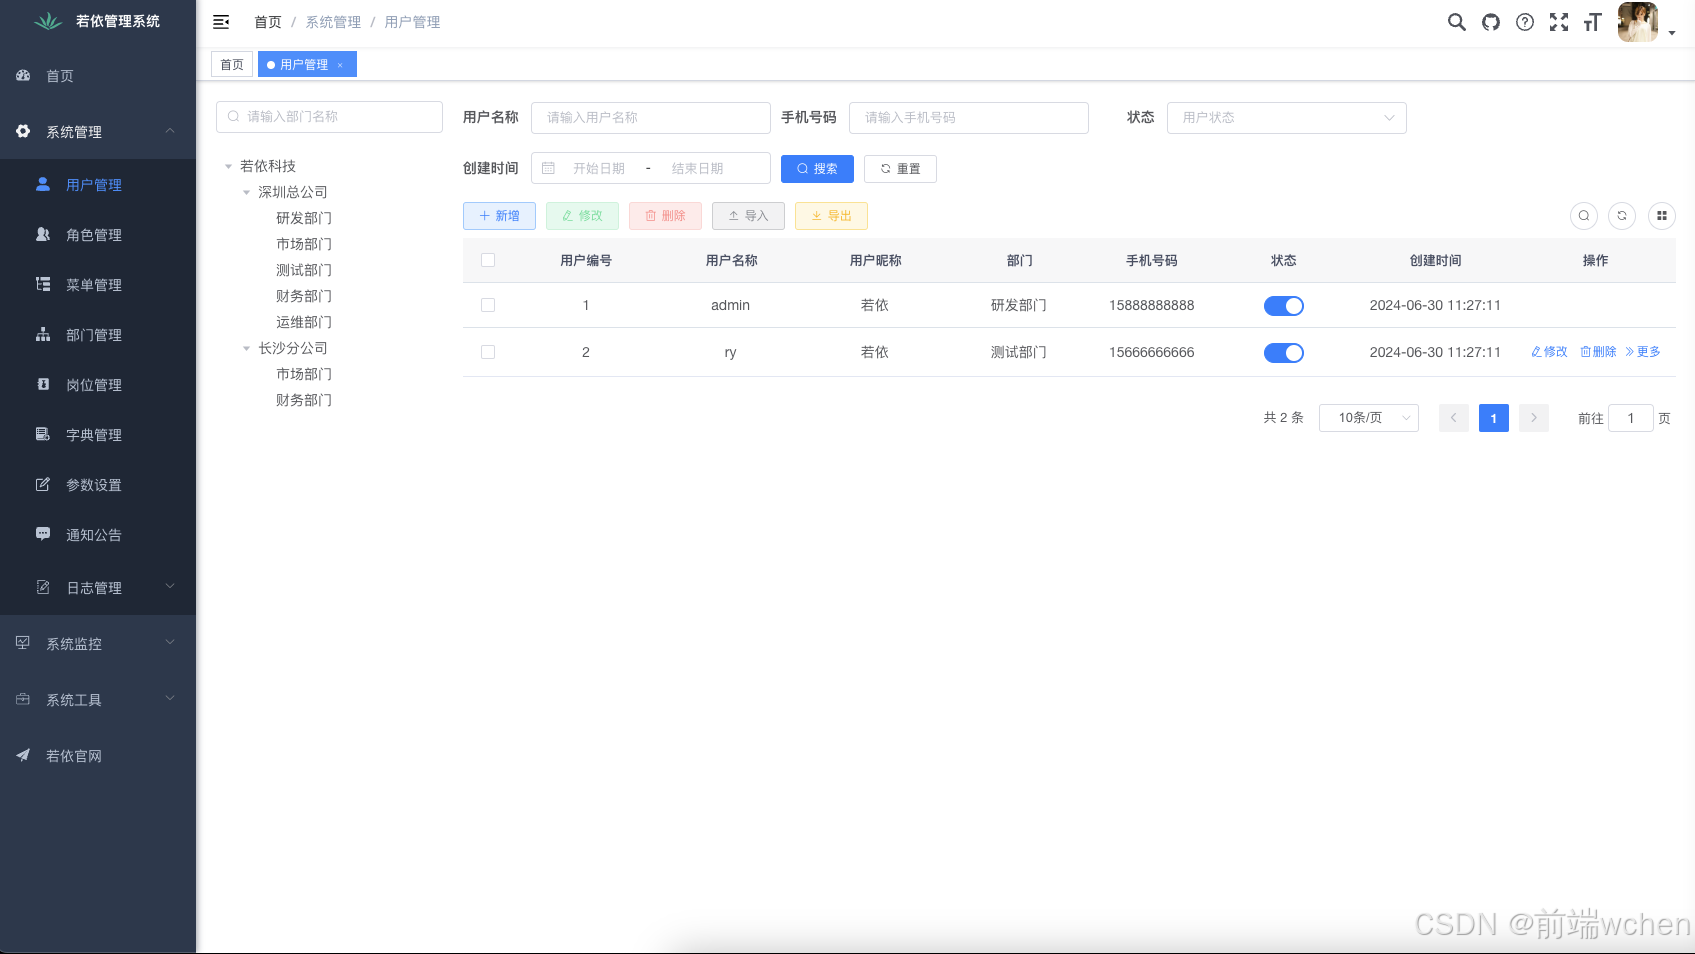Enter fullscreen mode
The image size is (1695, 954).
[1559, 22]
